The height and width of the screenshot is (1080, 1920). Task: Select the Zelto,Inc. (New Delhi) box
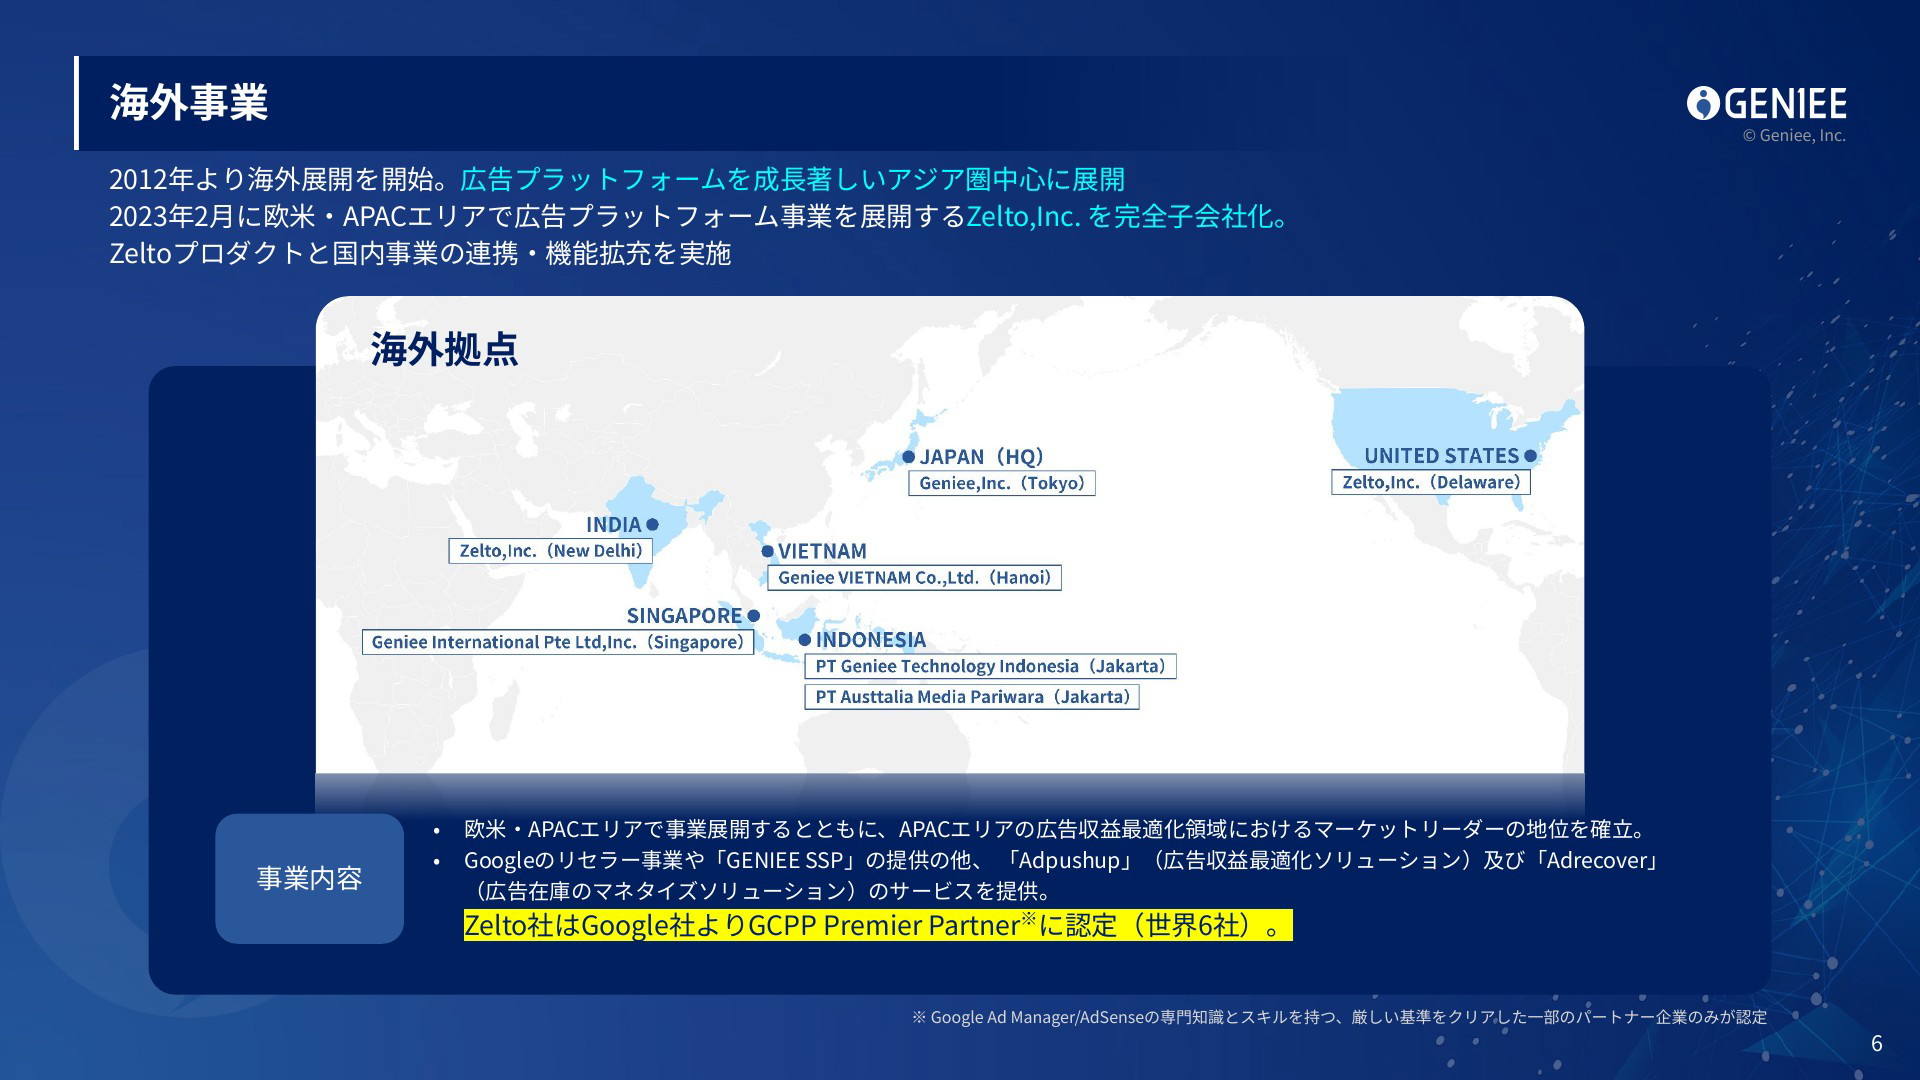click(x=551, y=551)
